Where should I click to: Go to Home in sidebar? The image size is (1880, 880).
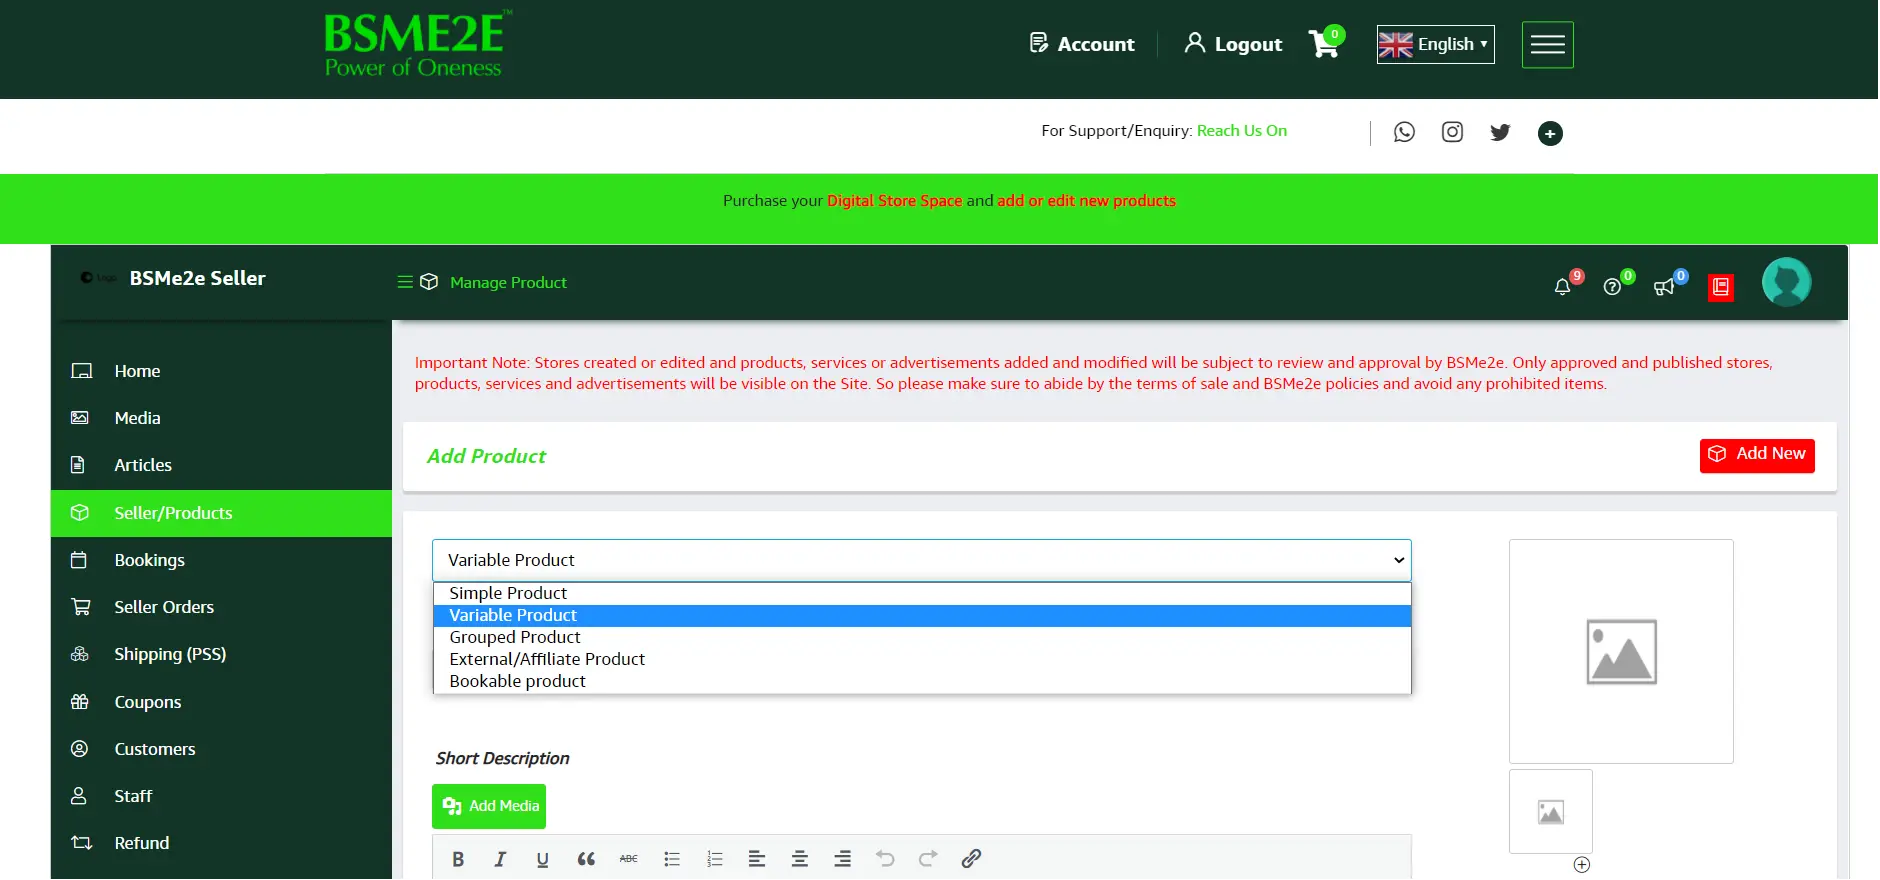[x=221, y=371]
